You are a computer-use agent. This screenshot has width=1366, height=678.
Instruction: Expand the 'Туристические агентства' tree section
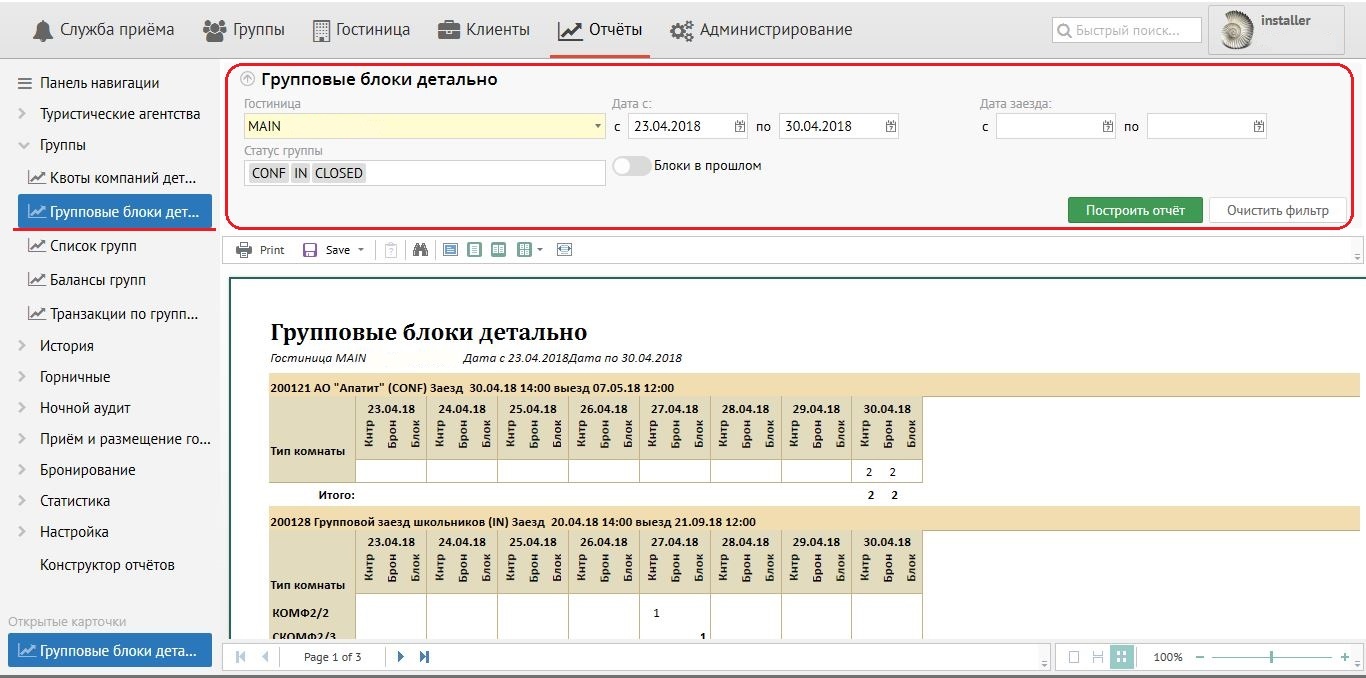tap(22, 114)
